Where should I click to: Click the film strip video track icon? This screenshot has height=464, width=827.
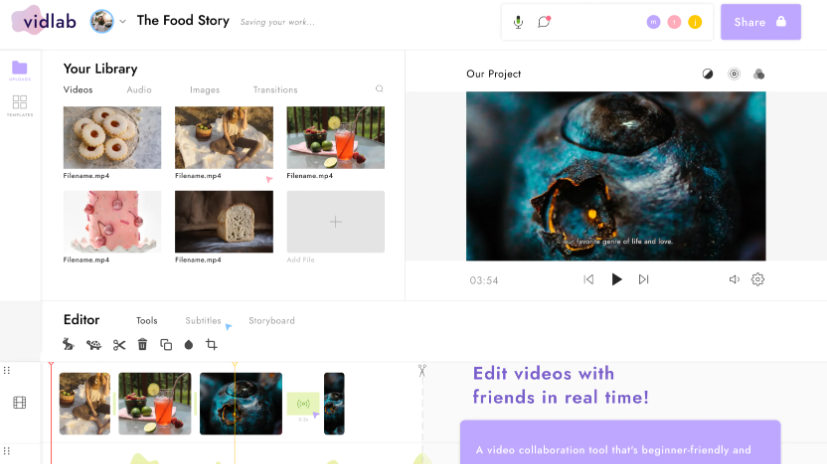coord(20,403)
